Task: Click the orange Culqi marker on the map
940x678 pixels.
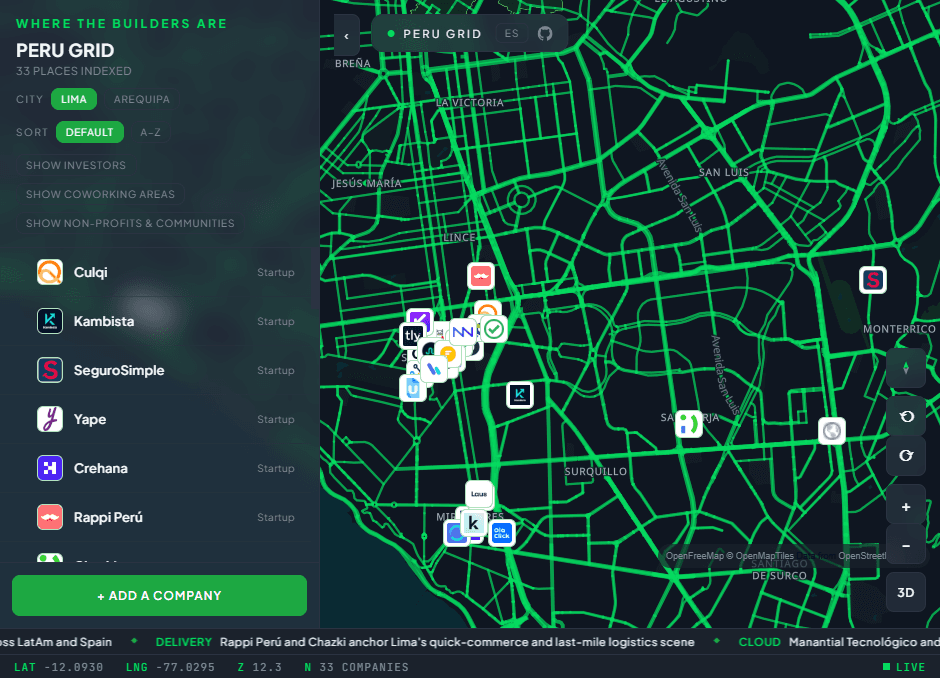Action: click(x=488, y=311)
